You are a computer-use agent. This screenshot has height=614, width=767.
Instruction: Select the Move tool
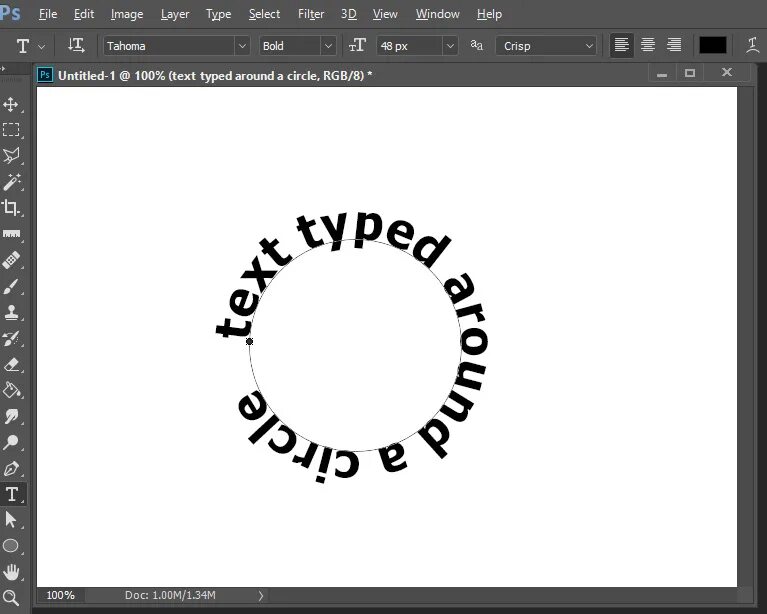click(11, 104)
